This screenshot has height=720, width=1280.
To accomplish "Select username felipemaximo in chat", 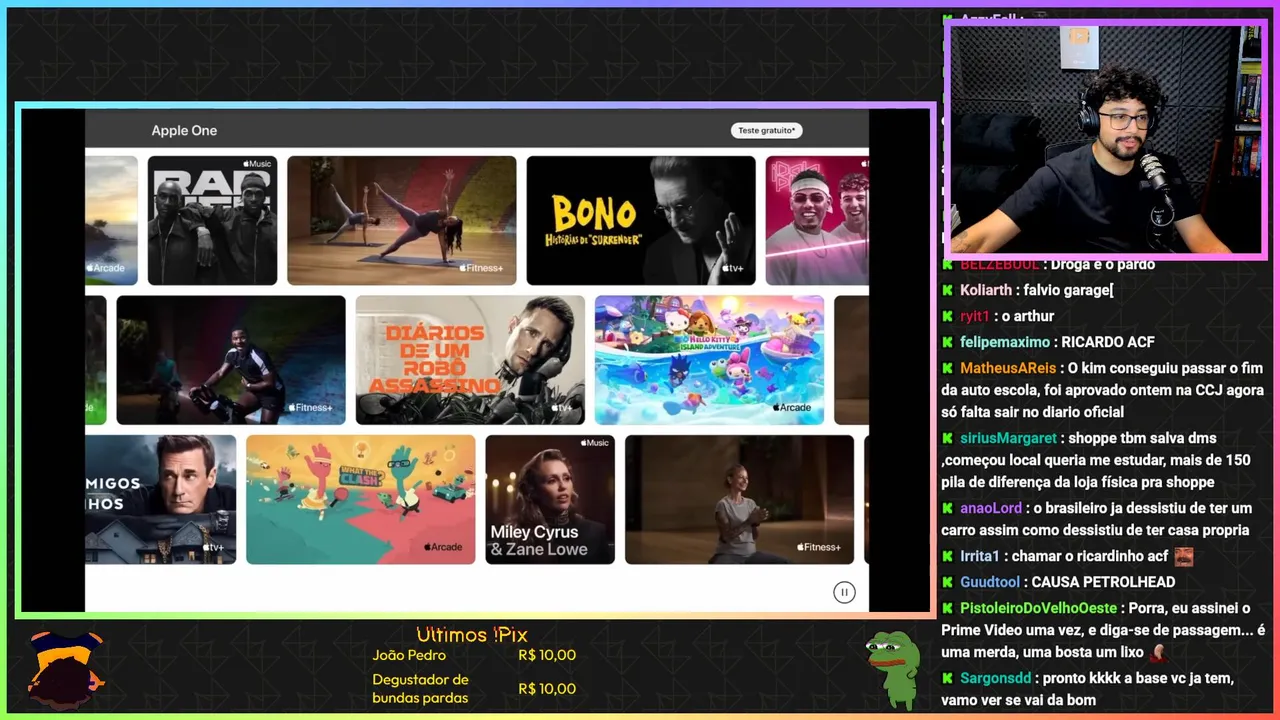I will tap(1005, 342).
